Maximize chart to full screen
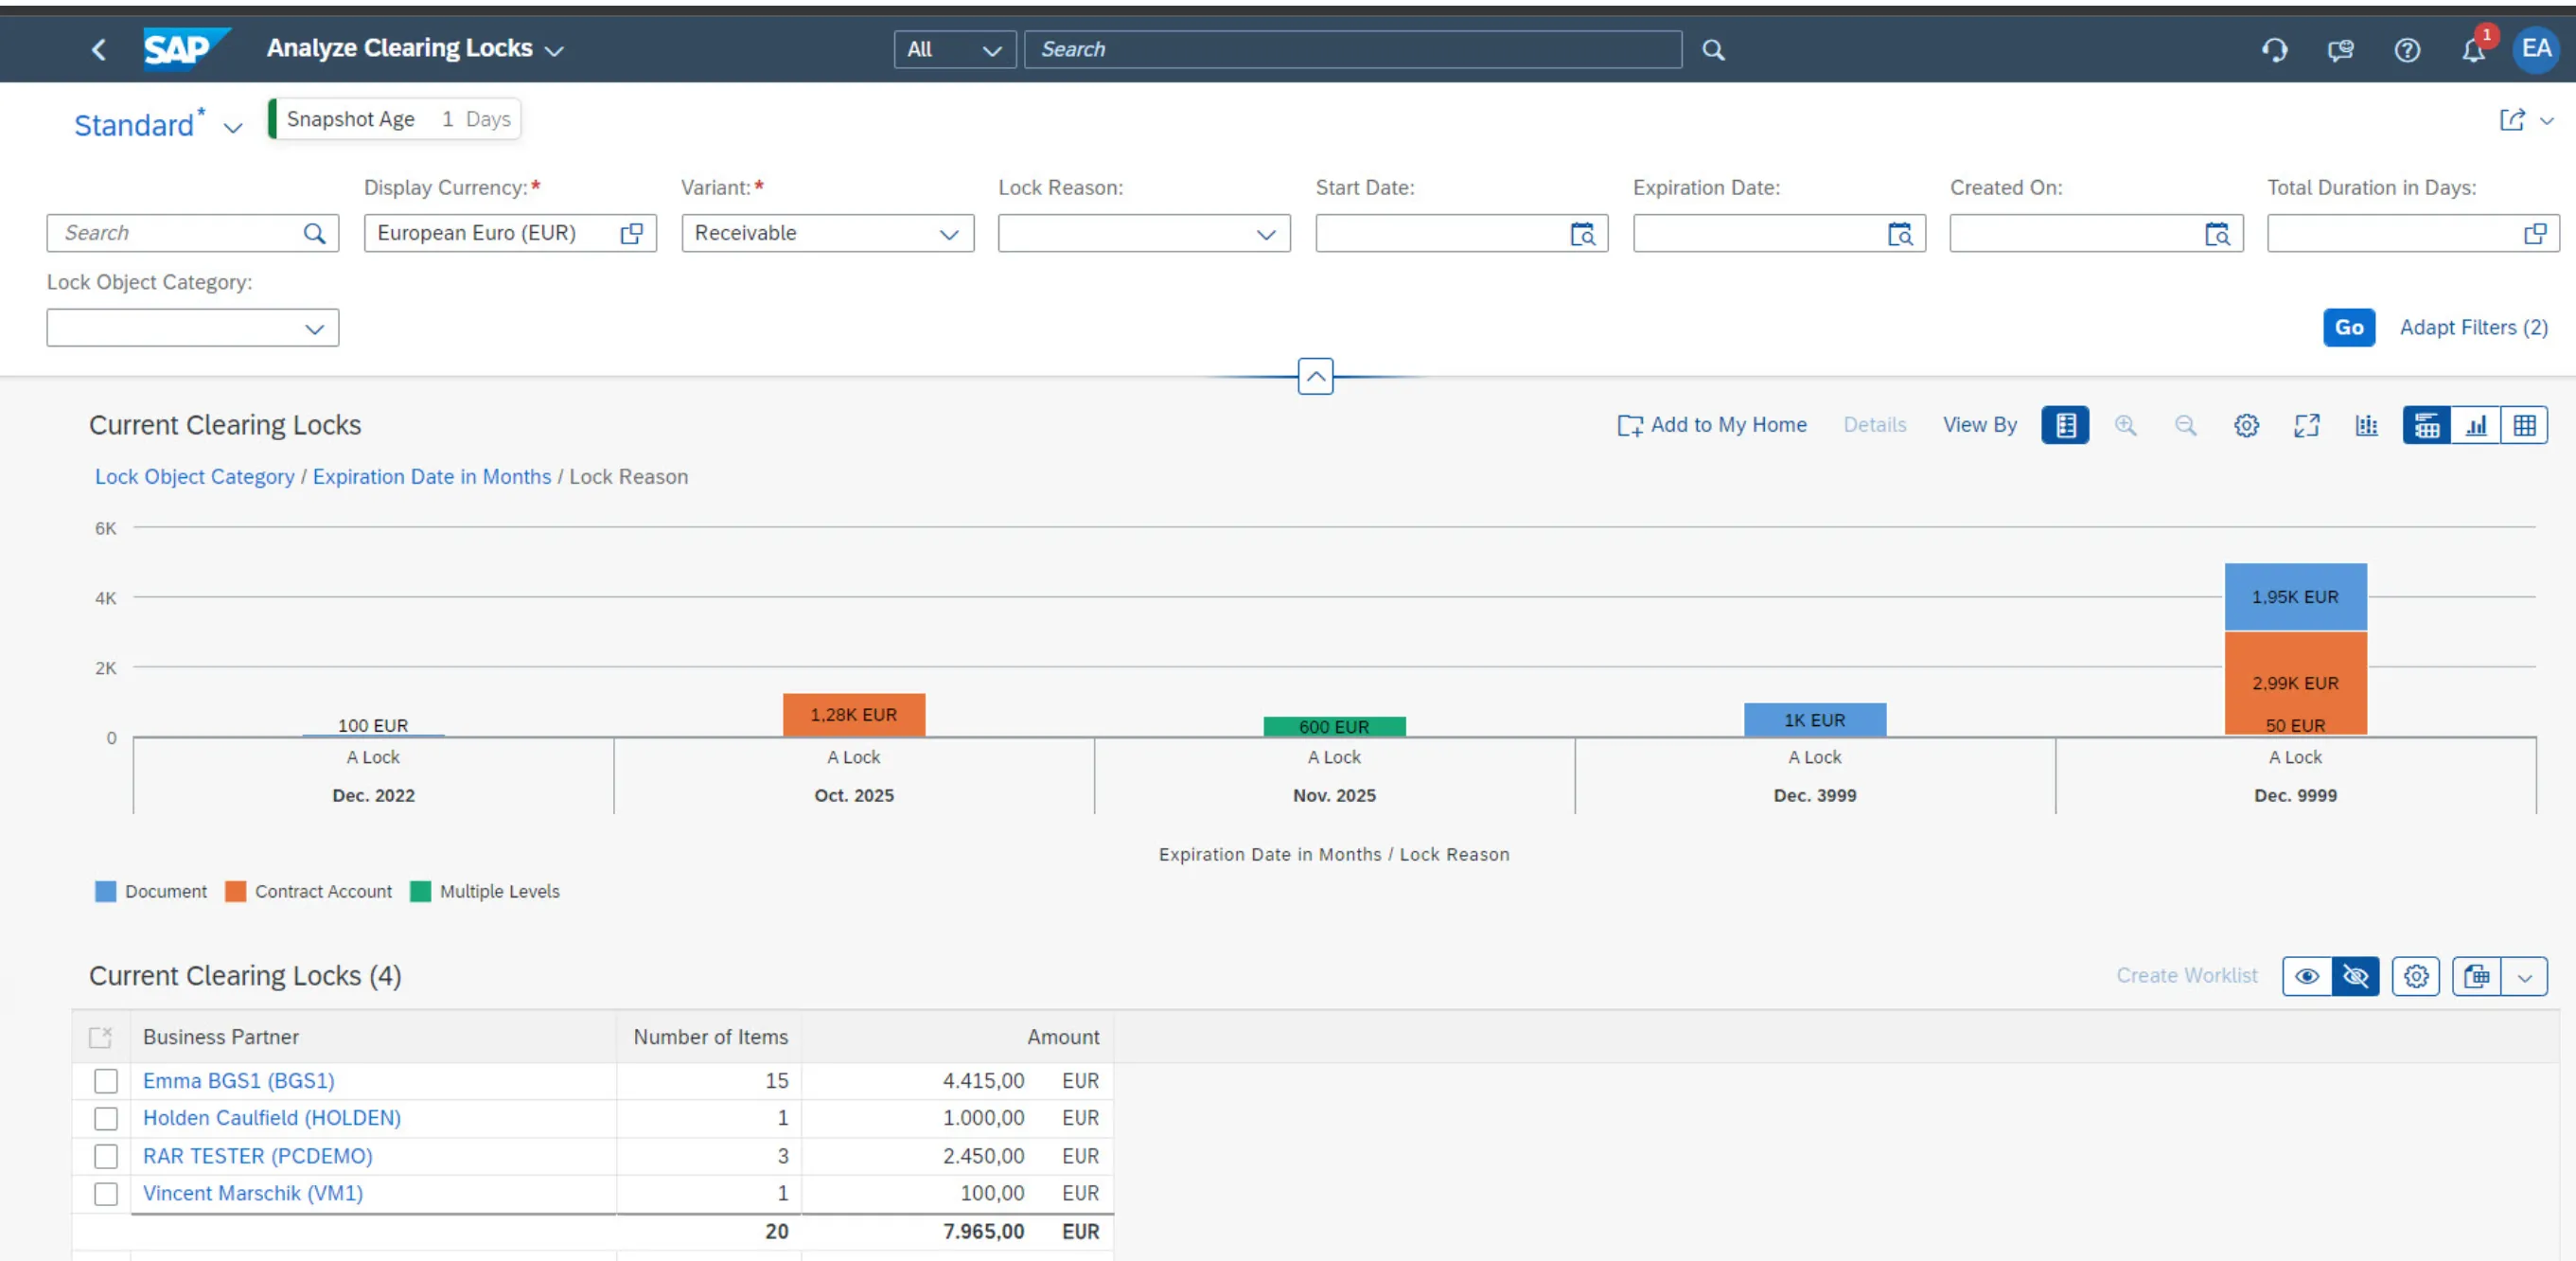 (x=2306, y=425)
